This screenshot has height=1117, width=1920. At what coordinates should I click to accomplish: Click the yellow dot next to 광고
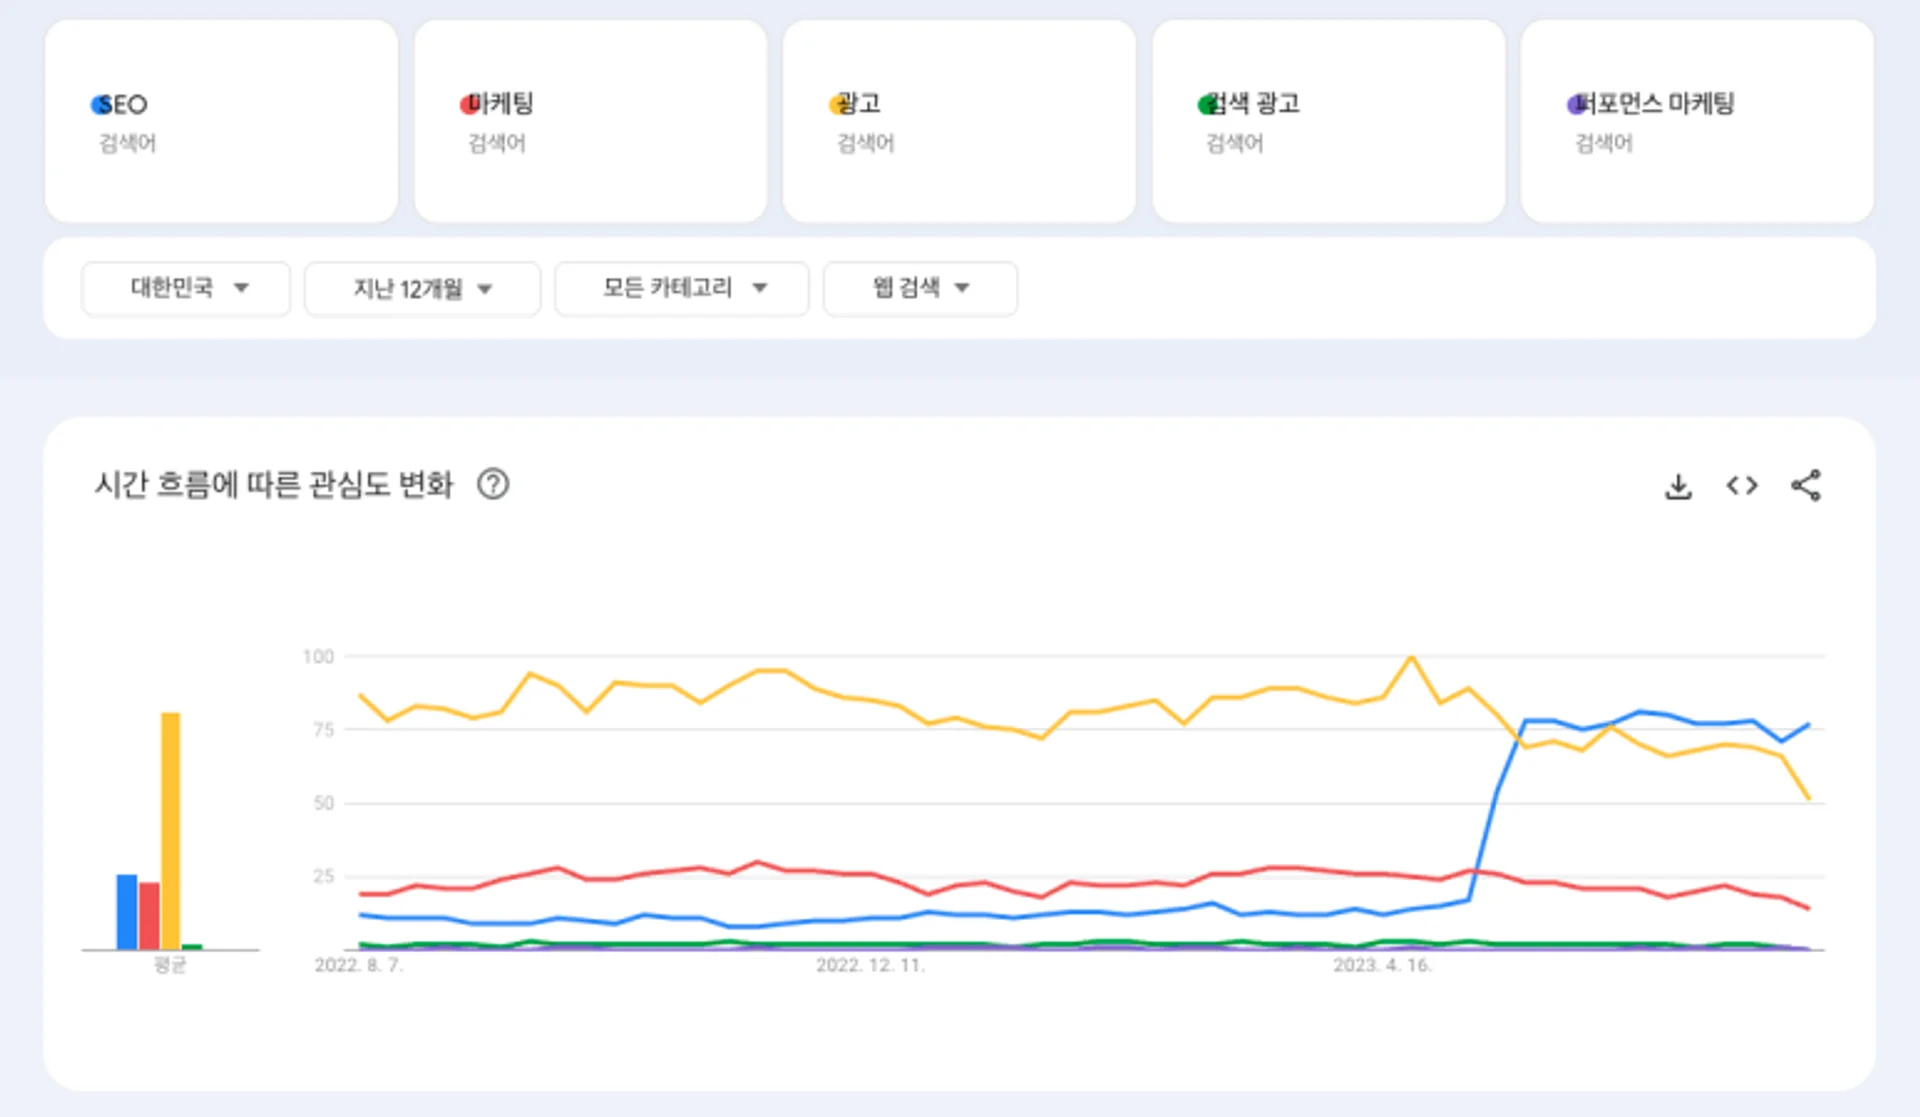tap(835, 103)
